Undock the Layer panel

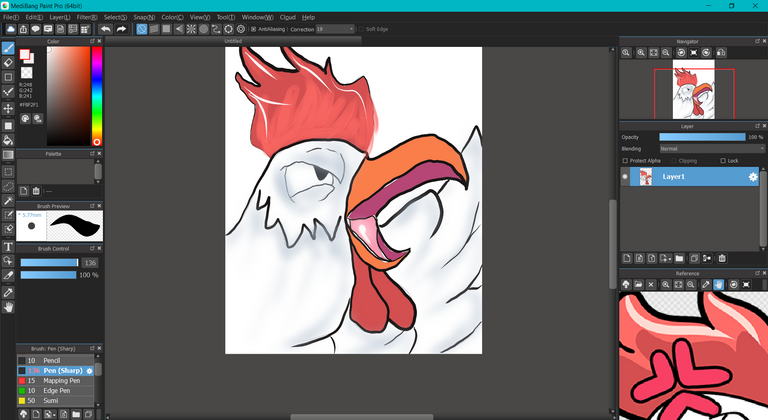[x=757, y=126]
